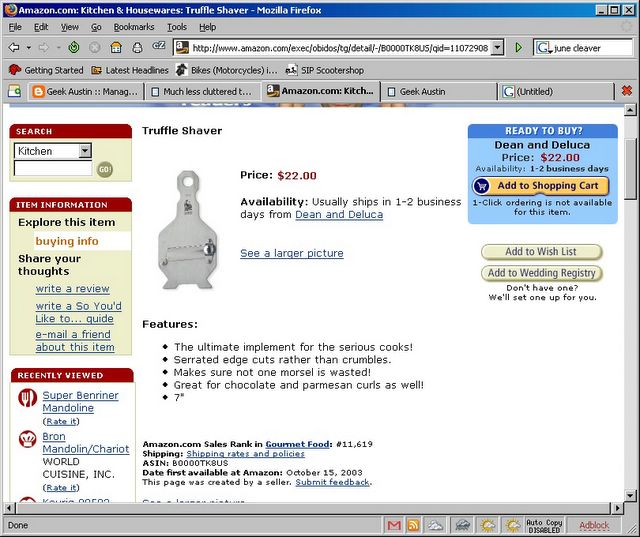
Task: Open the Back history dropdown arrow
Action: (x=29, y=48)
